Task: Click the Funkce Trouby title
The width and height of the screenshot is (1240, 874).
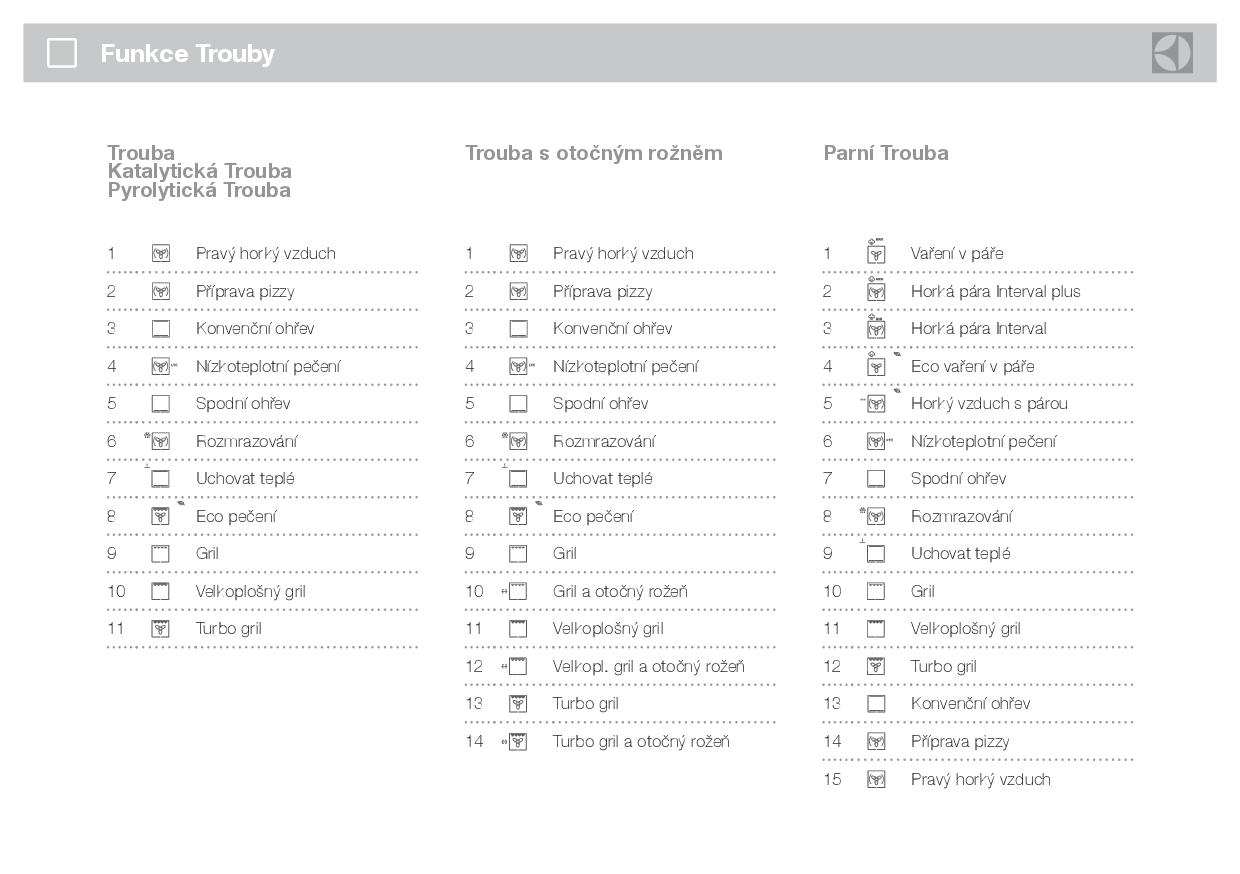Action: [x=187, y=54]
